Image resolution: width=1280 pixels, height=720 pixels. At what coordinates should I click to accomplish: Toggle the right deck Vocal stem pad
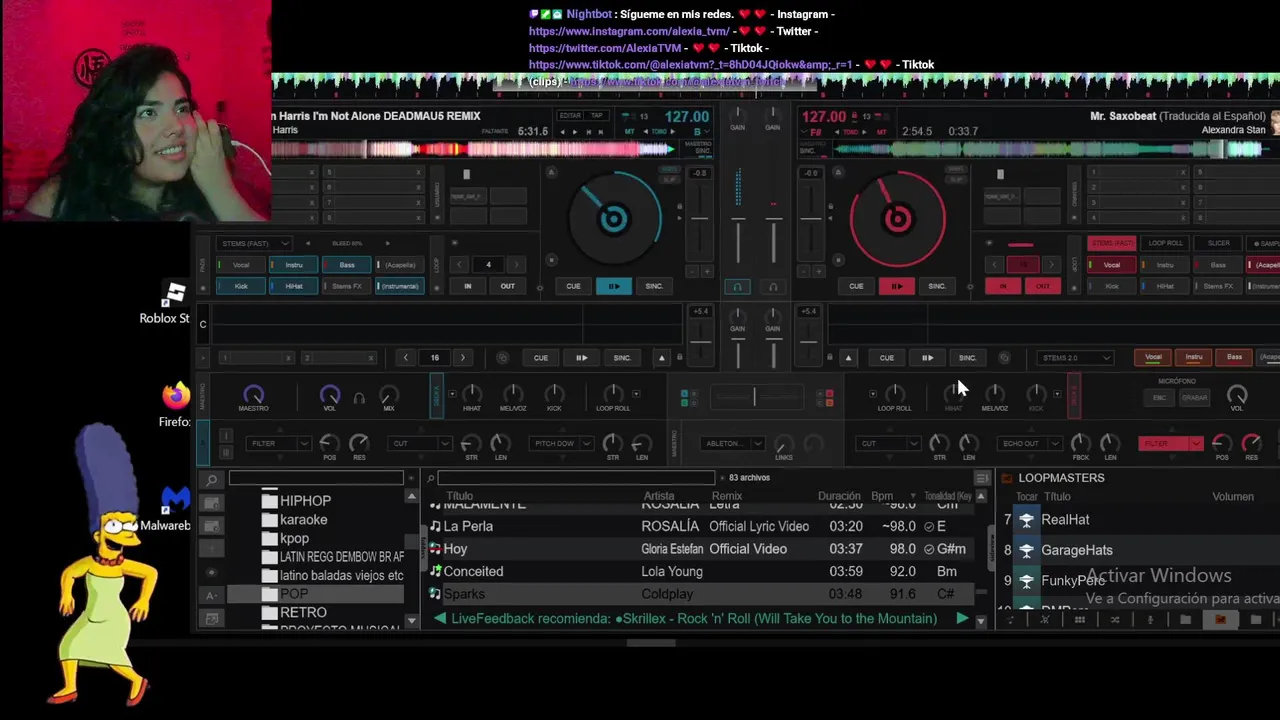click(x=1112, y=265)
